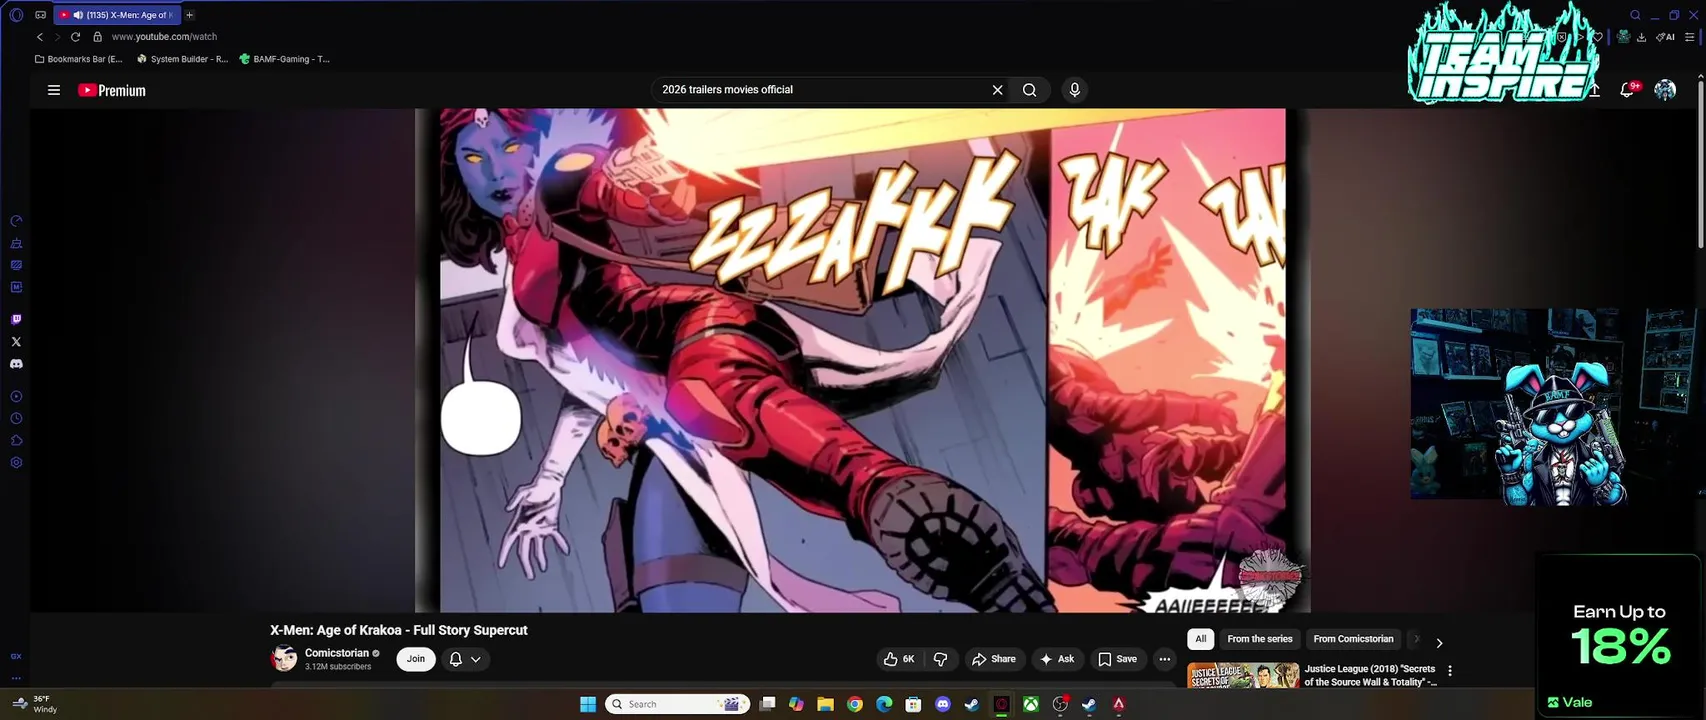Clear the search query with X
The width and height of the screenshot is (1706, 720).
997,90
